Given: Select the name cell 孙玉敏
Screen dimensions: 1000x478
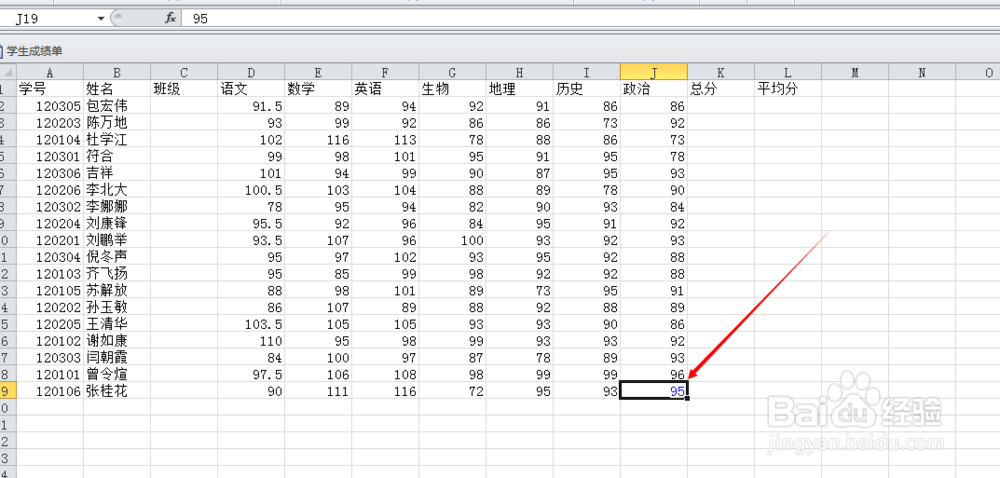Looking at the screenshot, I should (x=117, y=307).
